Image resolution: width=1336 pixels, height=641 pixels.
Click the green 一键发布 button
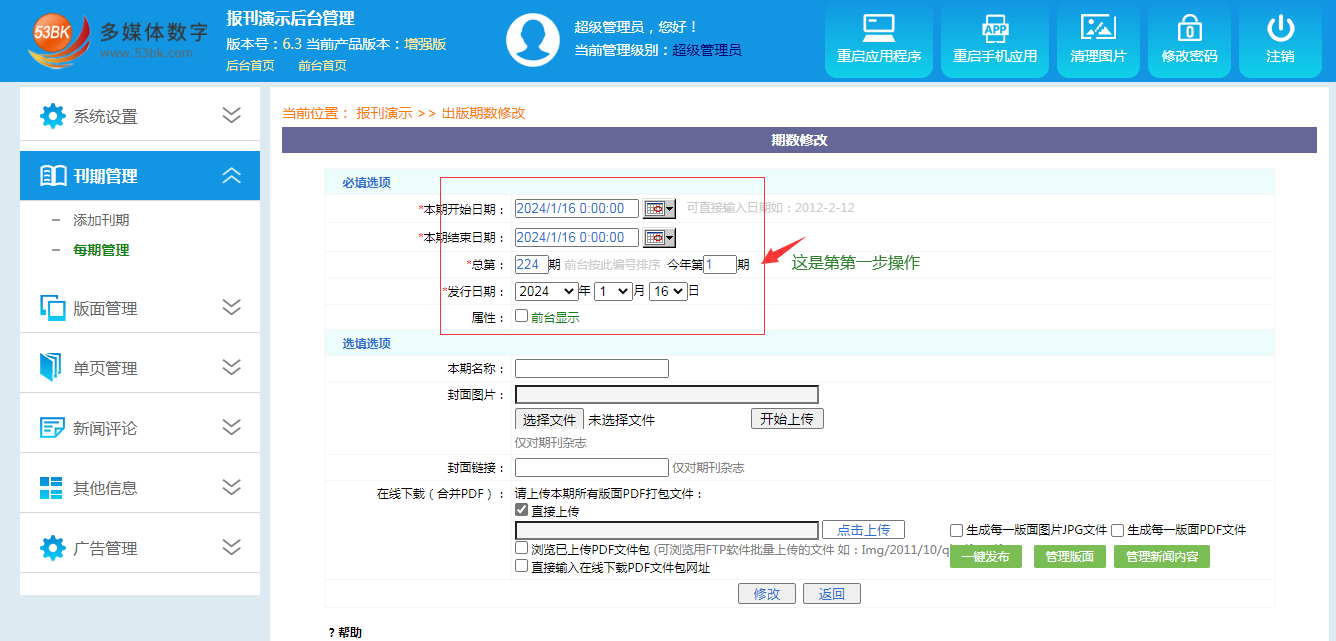985,557
